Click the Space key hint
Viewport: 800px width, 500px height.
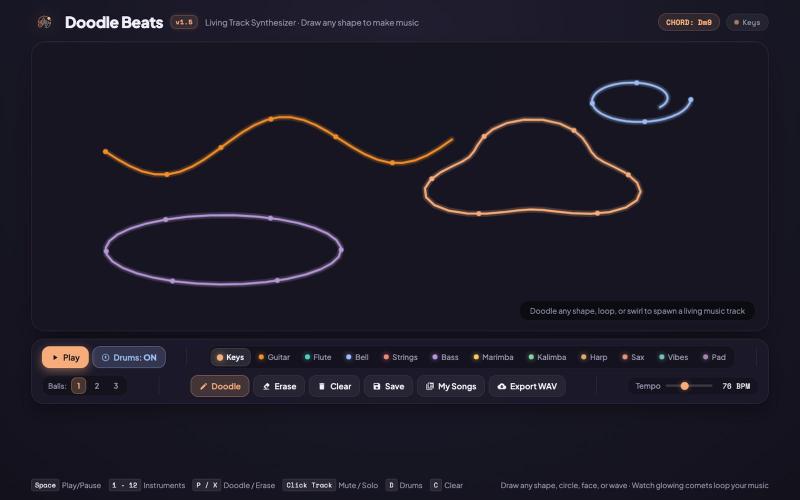pos(45,485)
